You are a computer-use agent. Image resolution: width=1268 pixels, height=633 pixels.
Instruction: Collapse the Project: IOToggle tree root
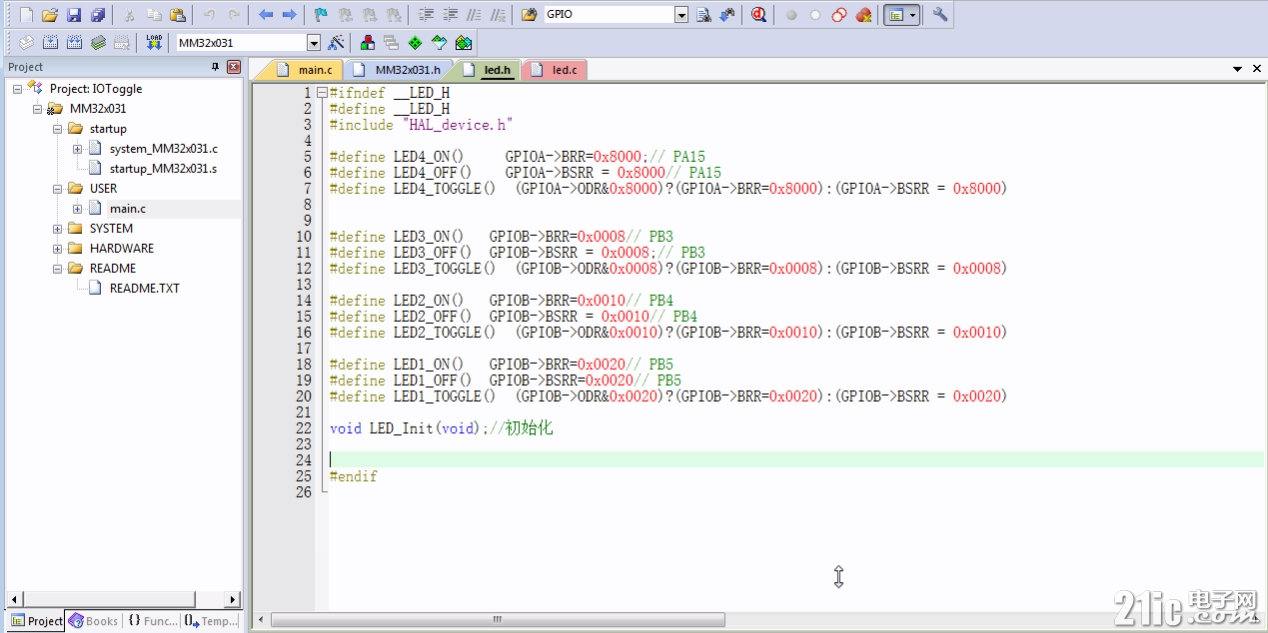click(18, 89)
